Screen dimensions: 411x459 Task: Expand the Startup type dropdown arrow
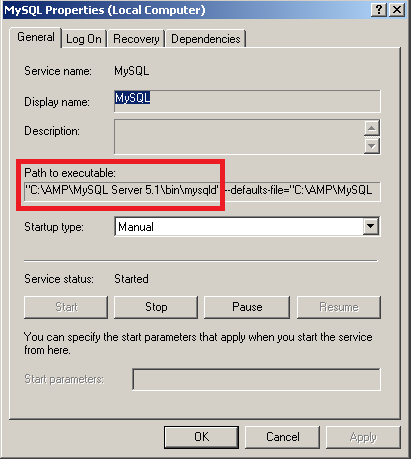[x=371, y=226]
